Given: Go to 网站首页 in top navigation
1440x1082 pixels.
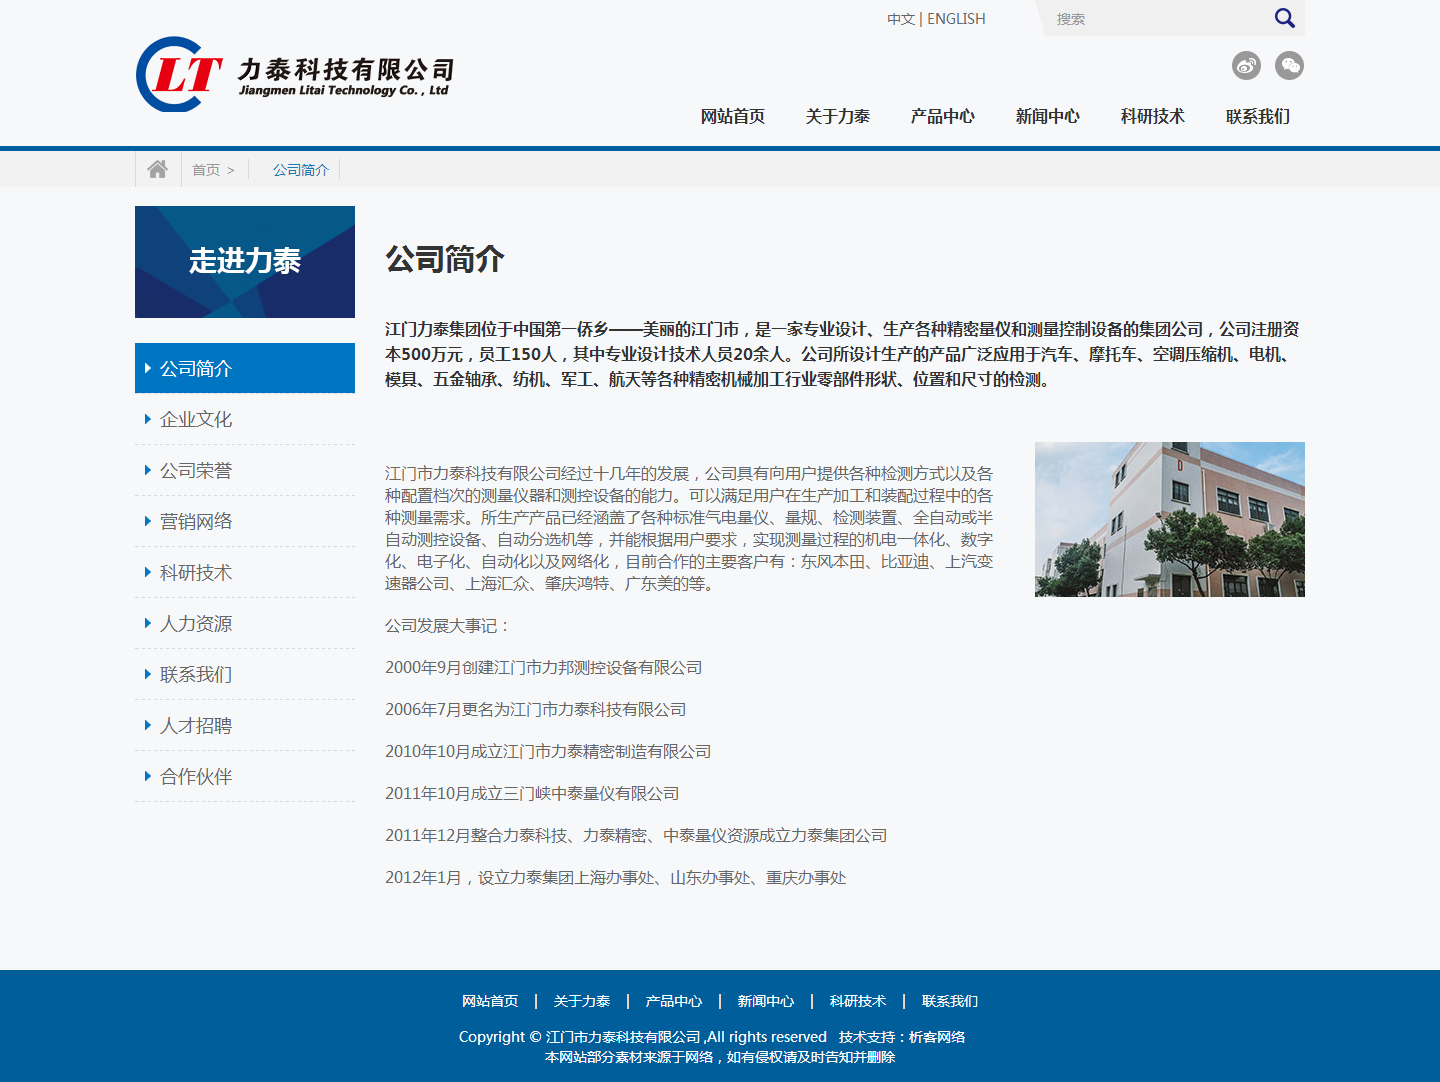Looking at the screenshot, I should pyautogui.click(x=732, y=117).
